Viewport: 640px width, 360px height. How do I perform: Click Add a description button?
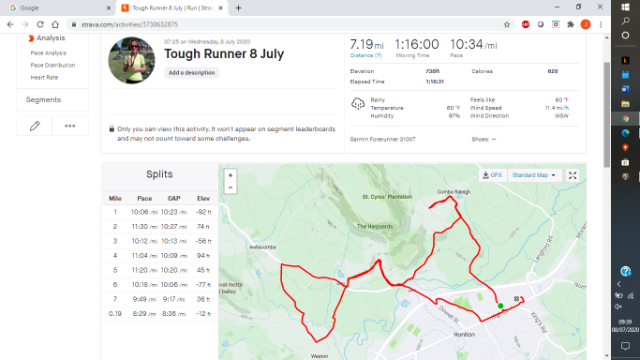tap(191, 73)
